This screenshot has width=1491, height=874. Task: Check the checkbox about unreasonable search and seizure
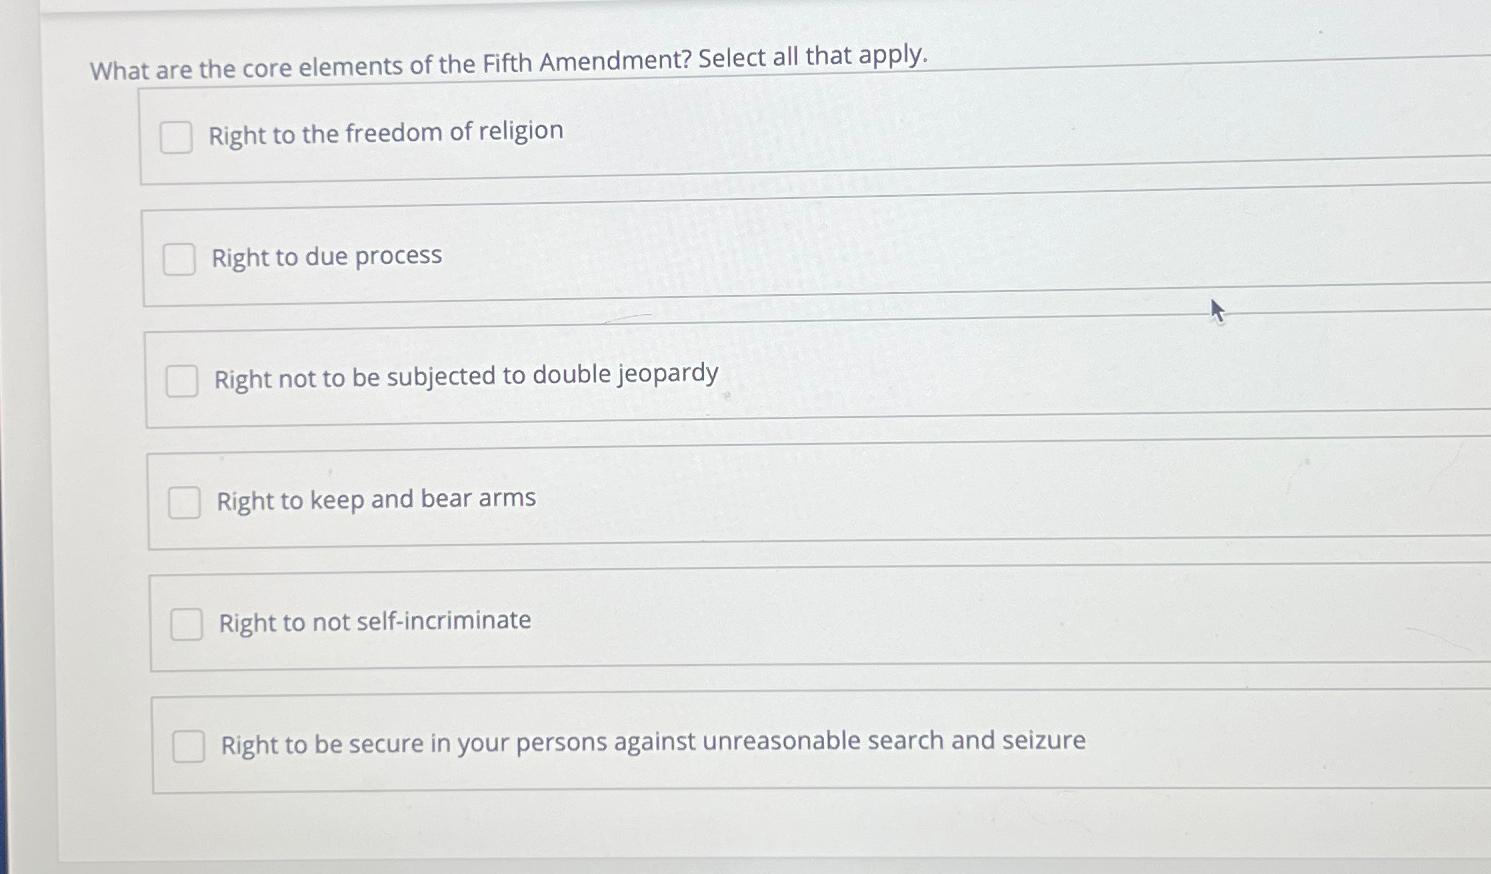coord(188,747)
